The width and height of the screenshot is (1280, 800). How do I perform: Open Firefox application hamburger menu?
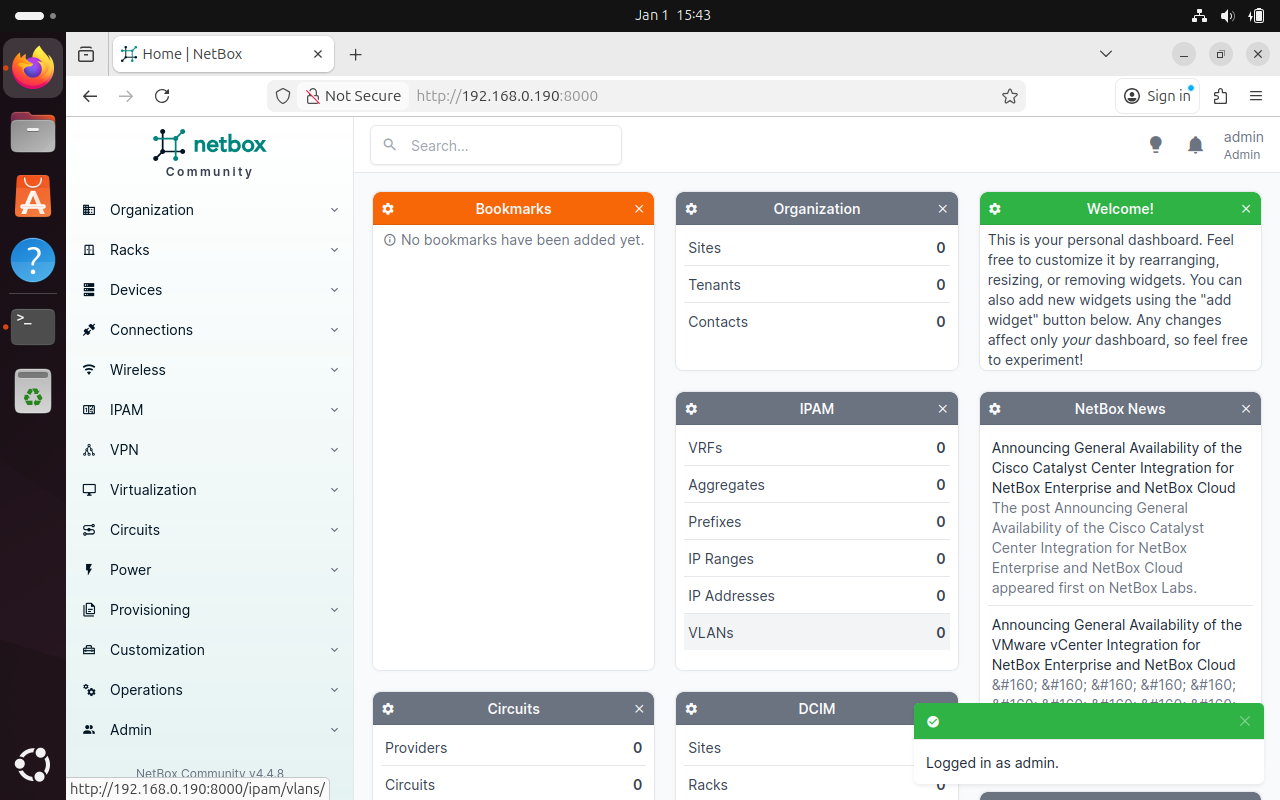1256,96
